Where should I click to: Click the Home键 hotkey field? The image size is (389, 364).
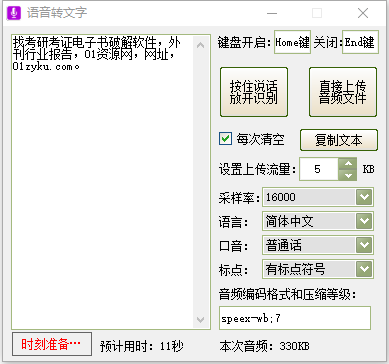292,42
